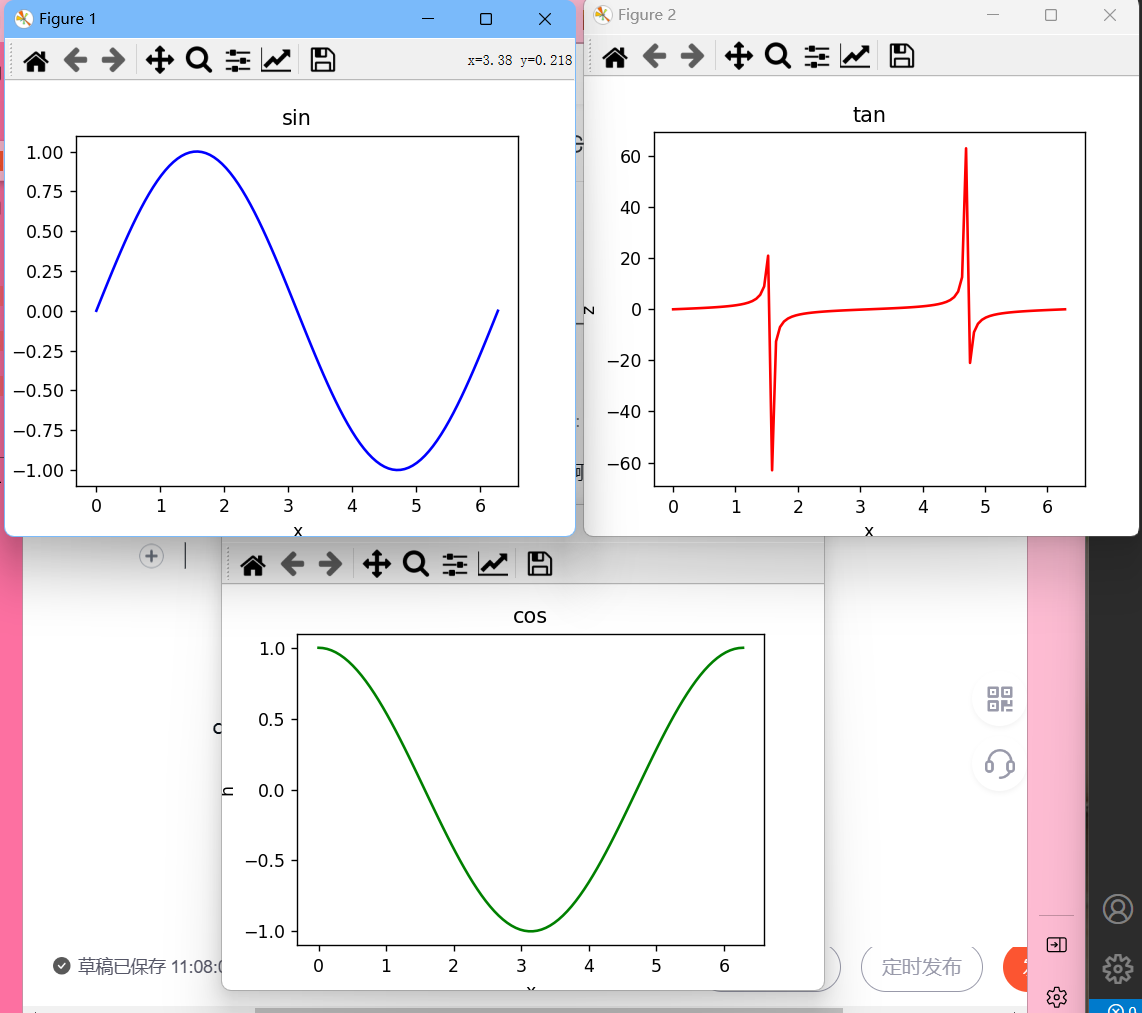Viewport: 1142px width, 1013px height.
Task: Reset the sin plot view with Home icon
Action: pos(36,60)
